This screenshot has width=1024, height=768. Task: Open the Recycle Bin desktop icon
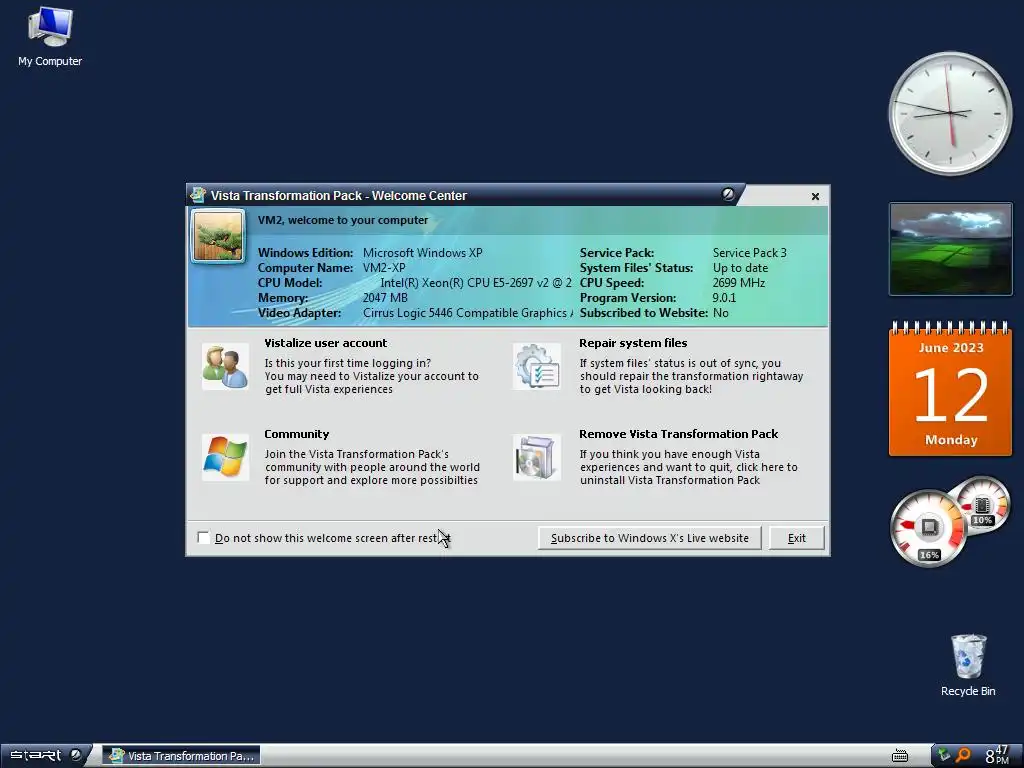pyautogui.click(x=968, y=665)
